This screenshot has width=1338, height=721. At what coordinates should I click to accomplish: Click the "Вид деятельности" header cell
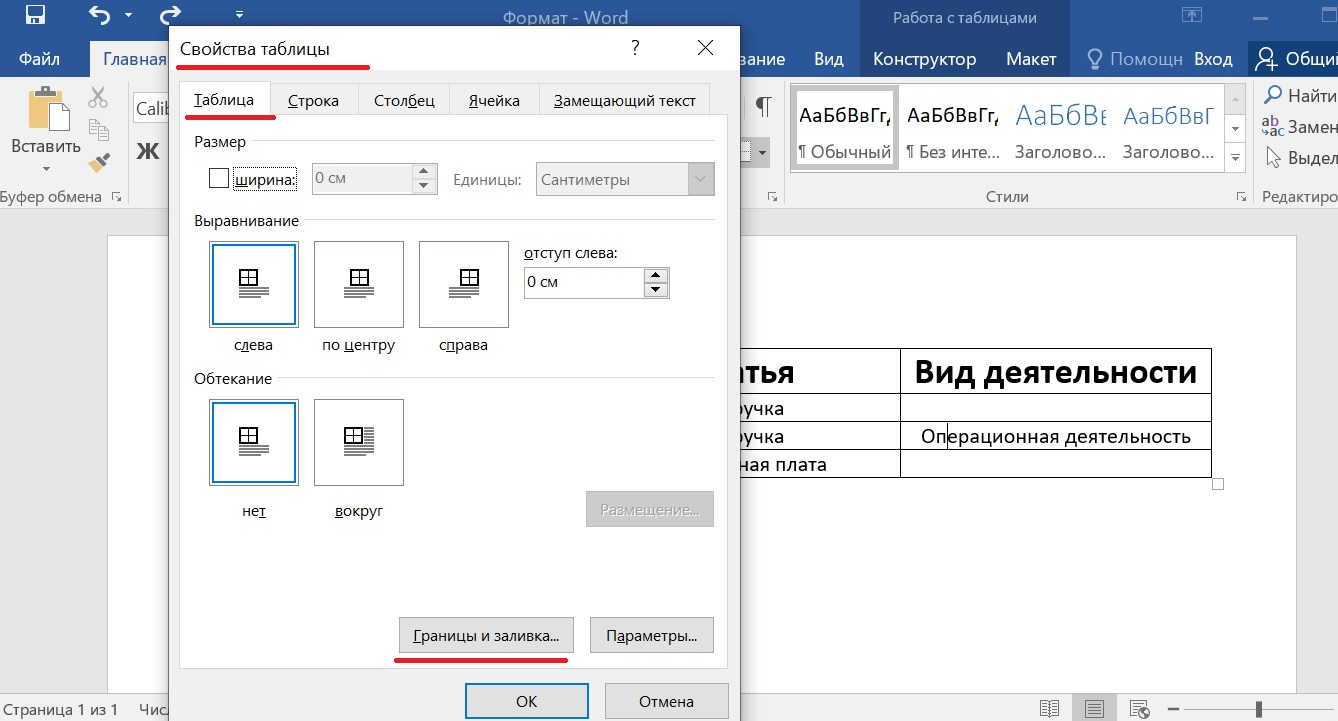(x=1056, y=372)
